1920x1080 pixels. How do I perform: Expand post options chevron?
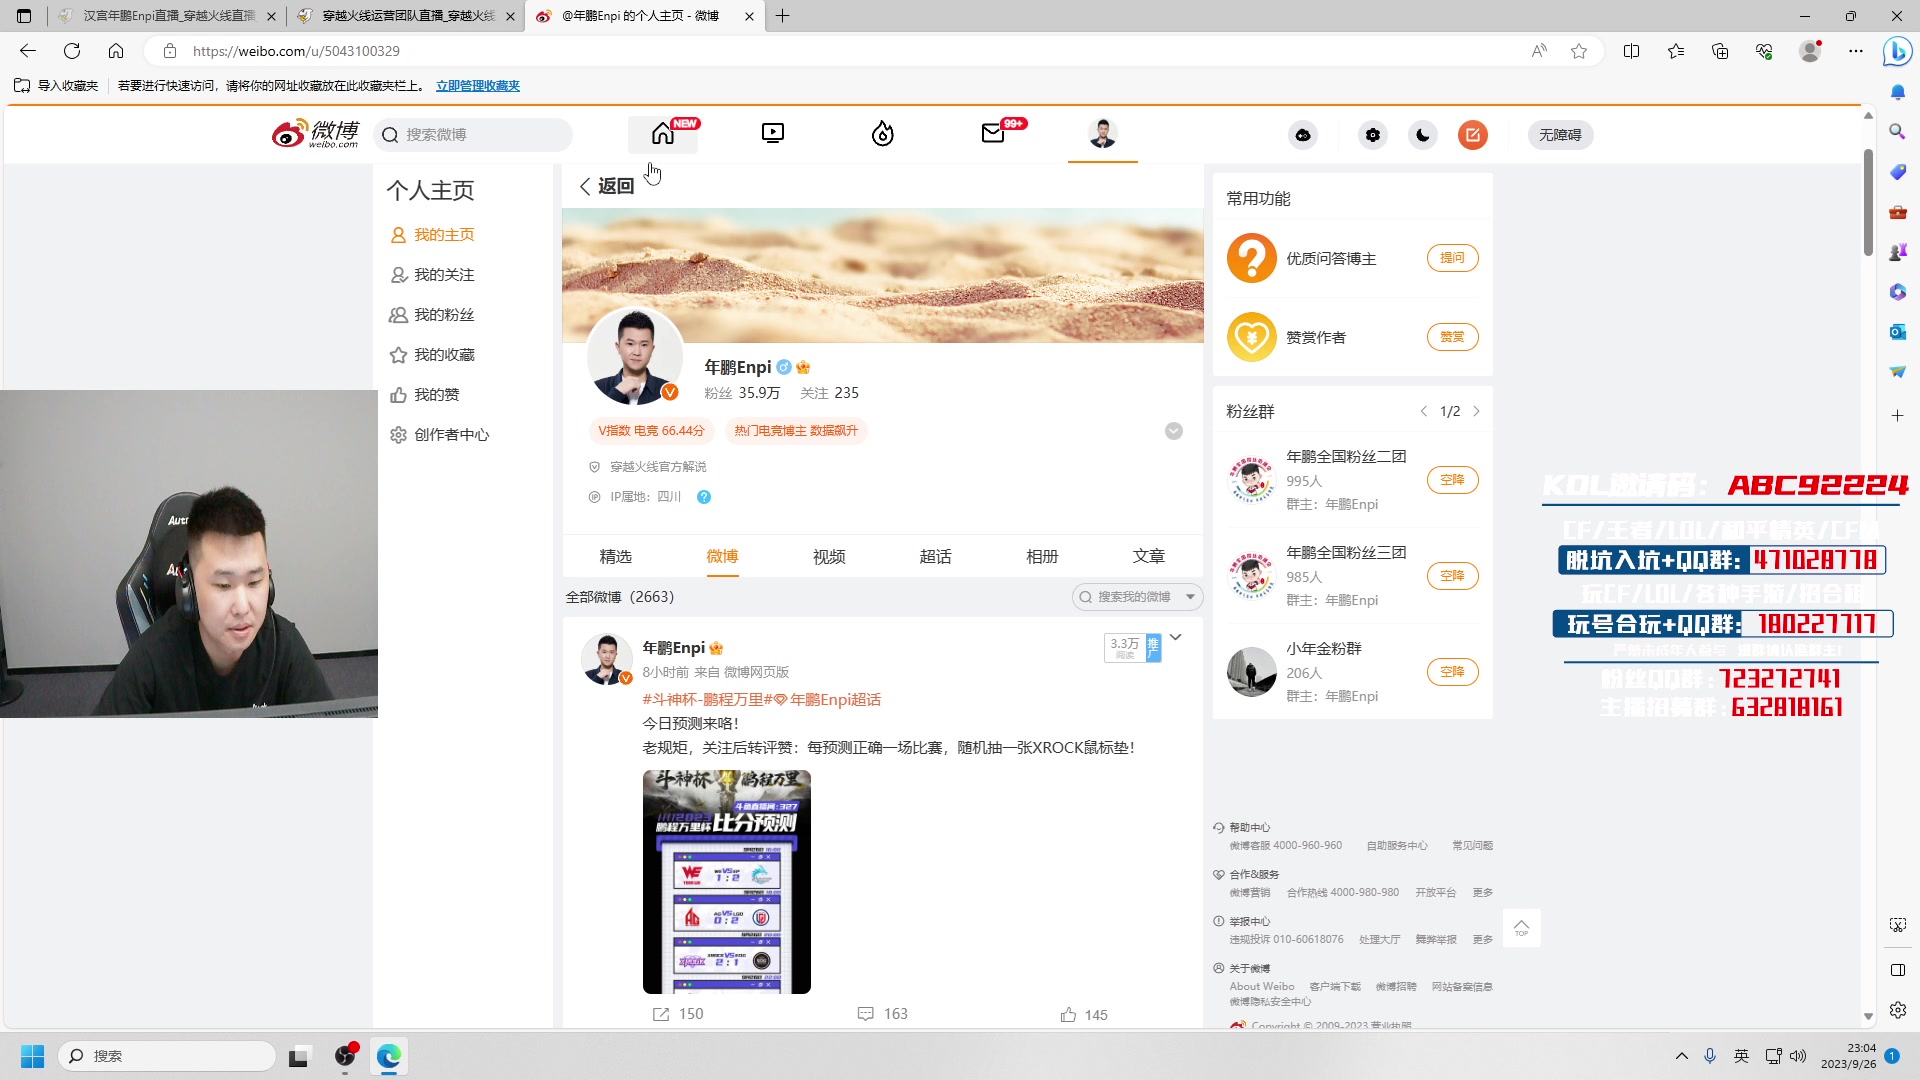(x=1176, y=637)
